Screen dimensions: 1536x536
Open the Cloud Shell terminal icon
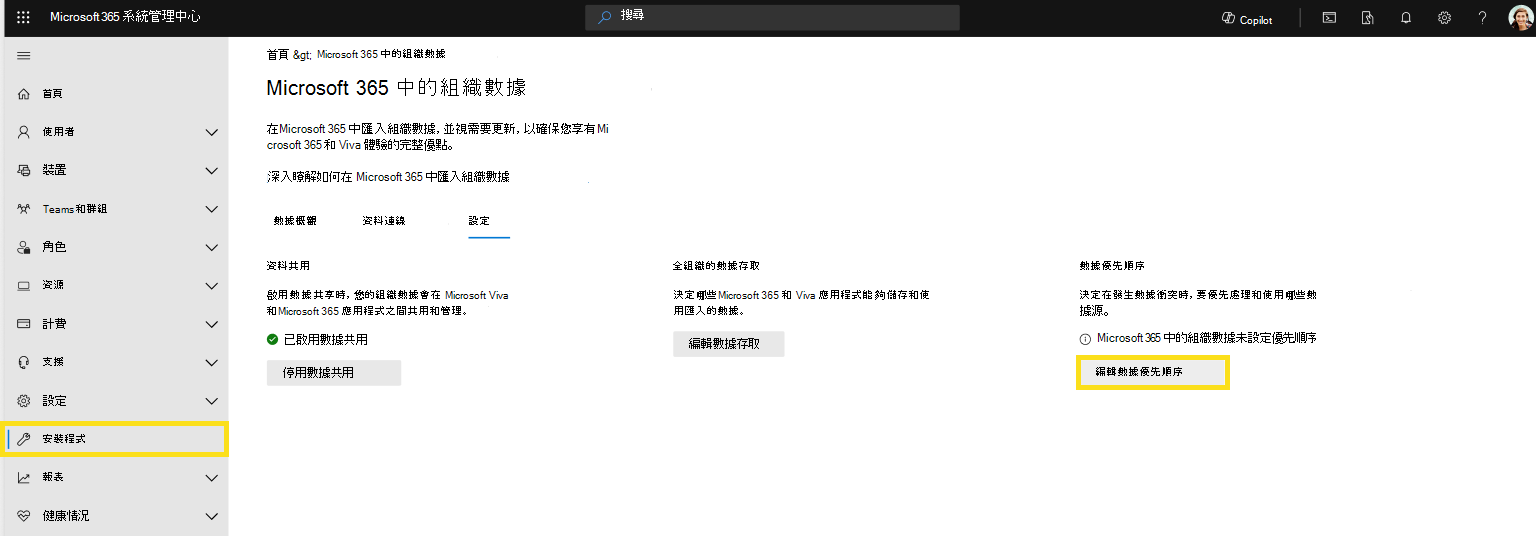point(1329,18)
